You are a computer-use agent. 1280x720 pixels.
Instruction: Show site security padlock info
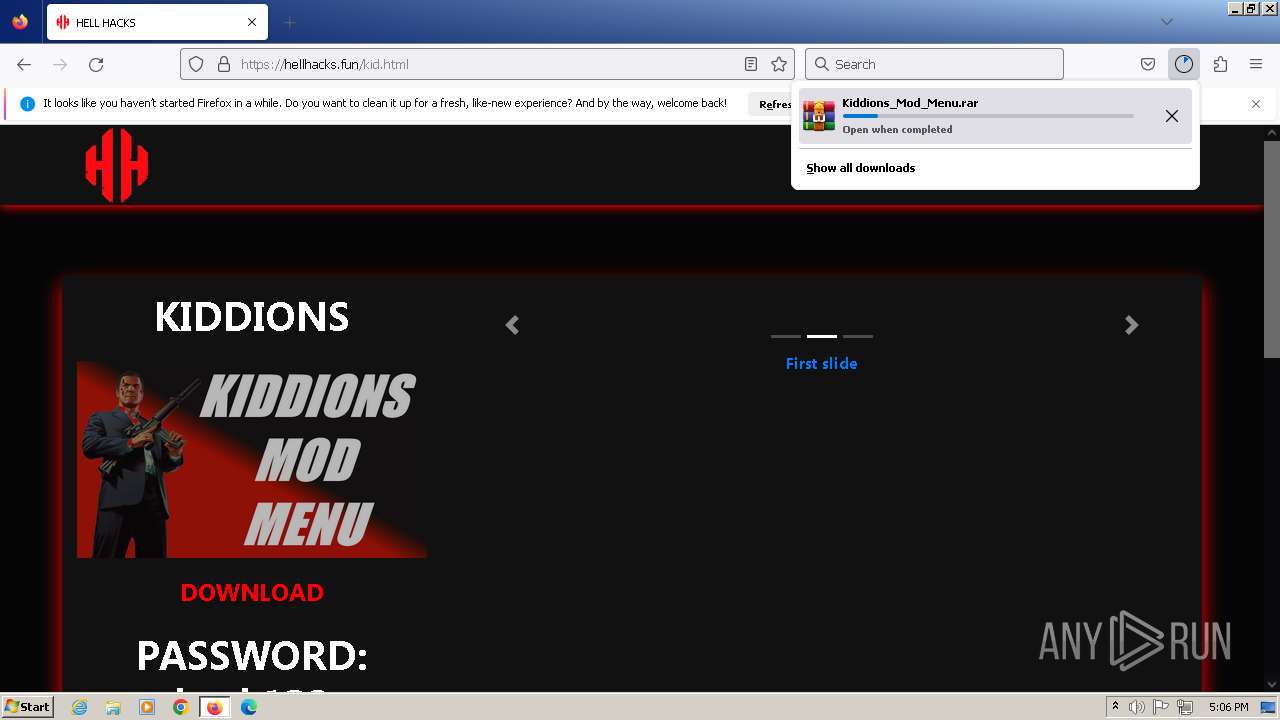[223, 64]
